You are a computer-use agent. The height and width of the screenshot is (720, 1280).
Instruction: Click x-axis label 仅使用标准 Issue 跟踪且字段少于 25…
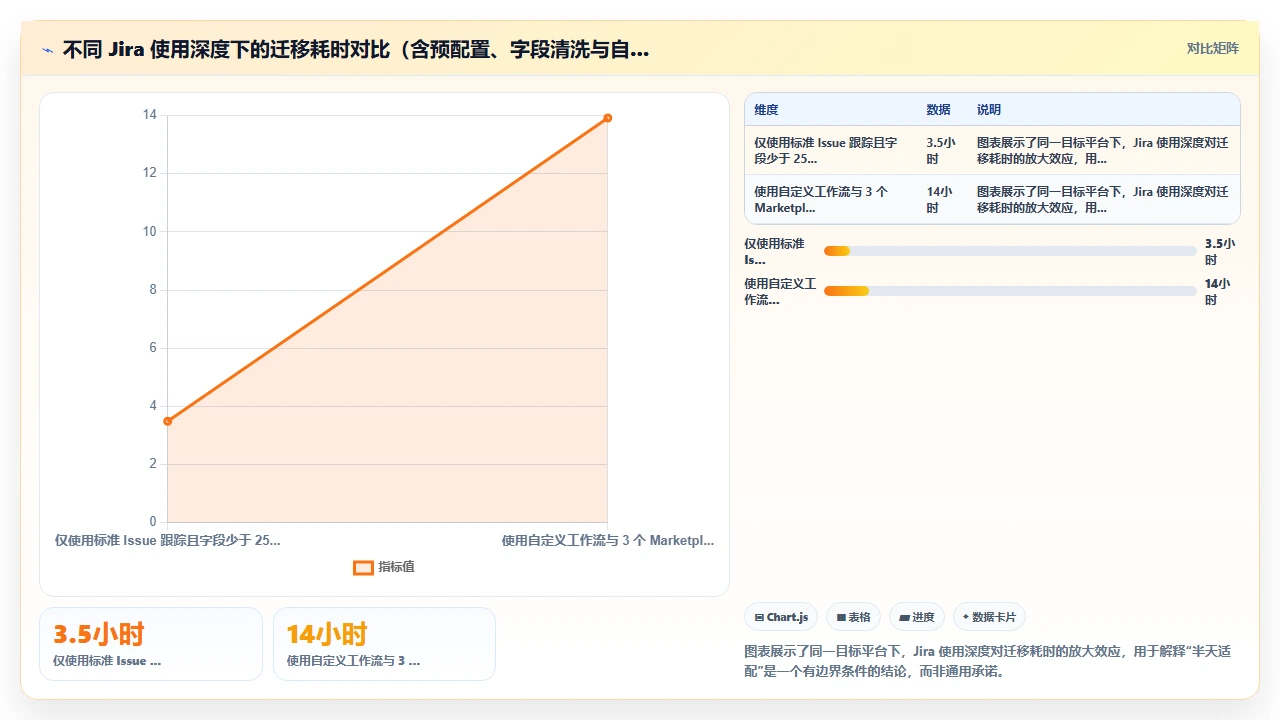(x=168, y=540)
